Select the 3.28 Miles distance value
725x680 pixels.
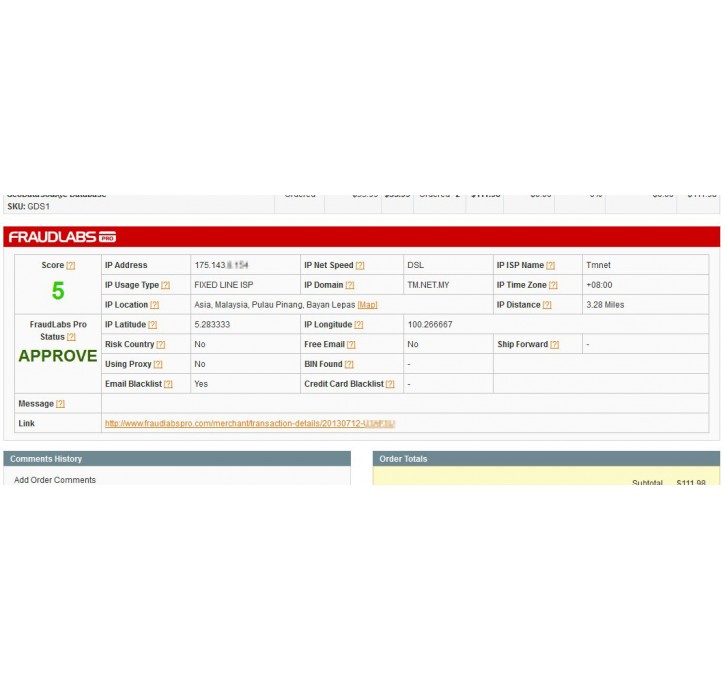click(x=605, y=305)
